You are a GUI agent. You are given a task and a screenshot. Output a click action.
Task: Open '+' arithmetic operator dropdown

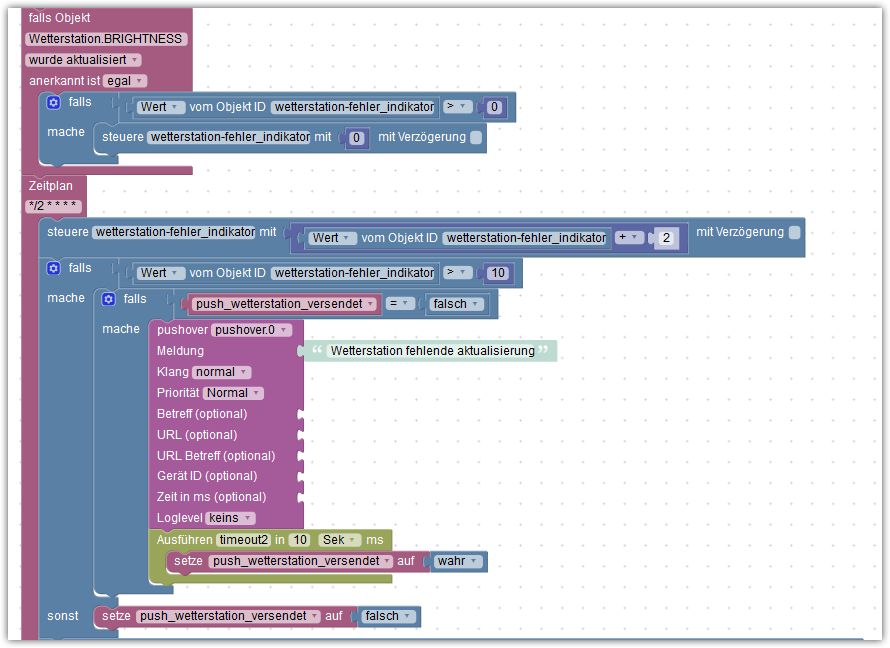point(630,237)
